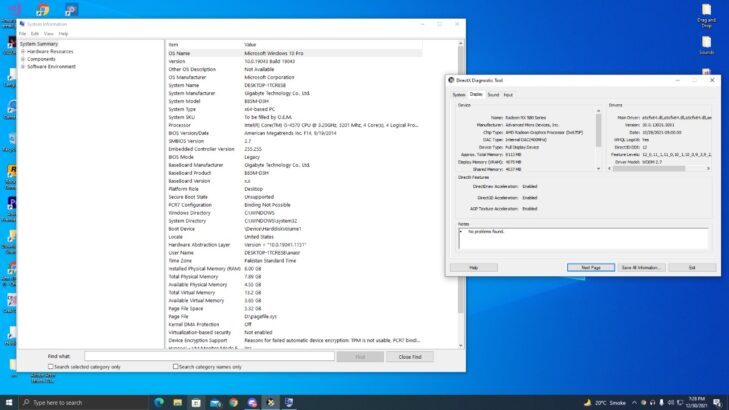Image resolution: width=729 pixels, height=410 pixels.
Task: Click Next Page in DirectX Diagnostic Tool
Action: tap(591, 268)
